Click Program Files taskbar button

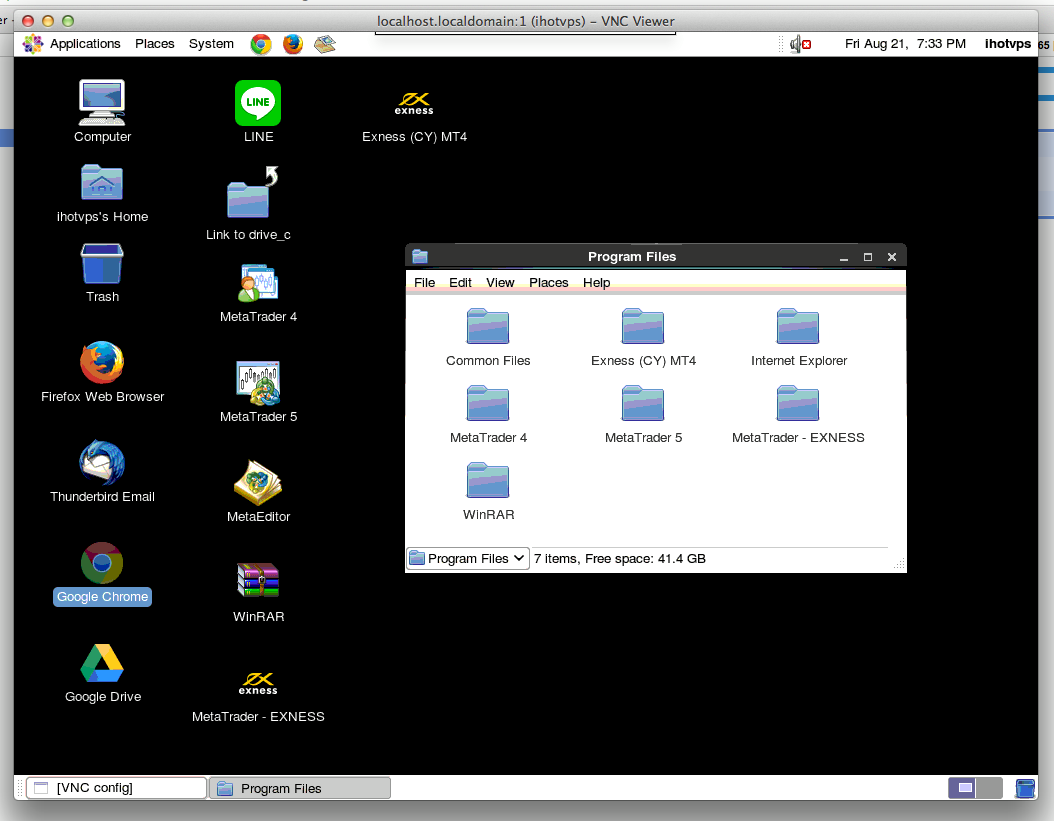pyautogui.click(x=300, y=788)
